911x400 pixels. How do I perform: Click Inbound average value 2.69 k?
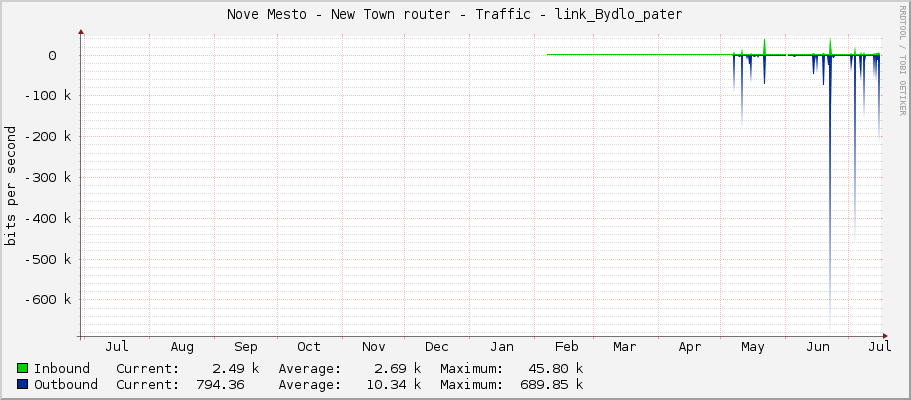pyautogui.click(x=398, y=368)
